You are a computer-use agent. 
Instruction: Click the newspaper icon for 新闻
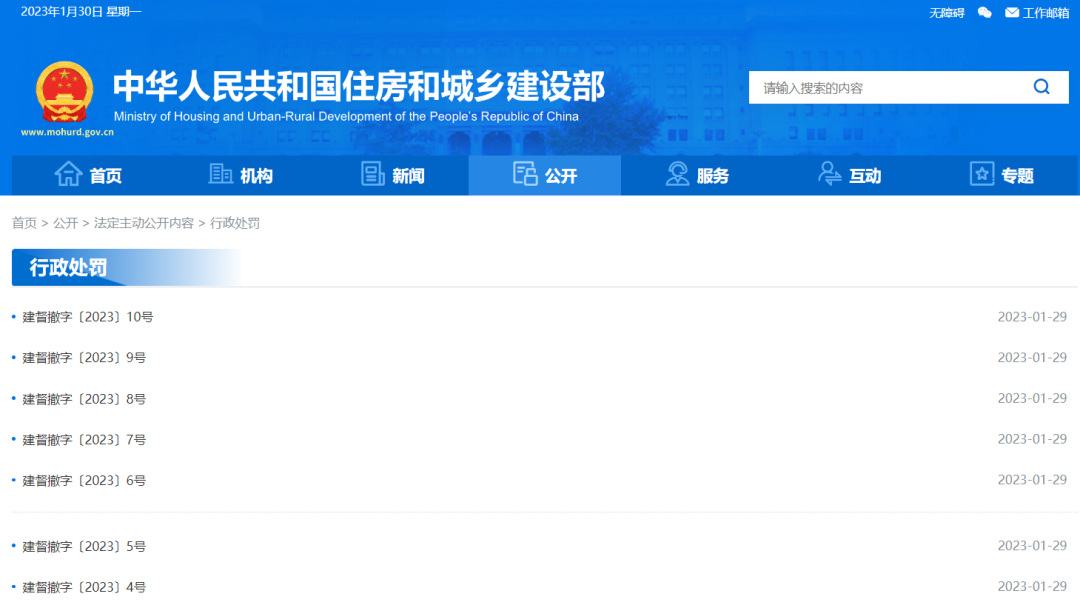click(x=373, y=175)
